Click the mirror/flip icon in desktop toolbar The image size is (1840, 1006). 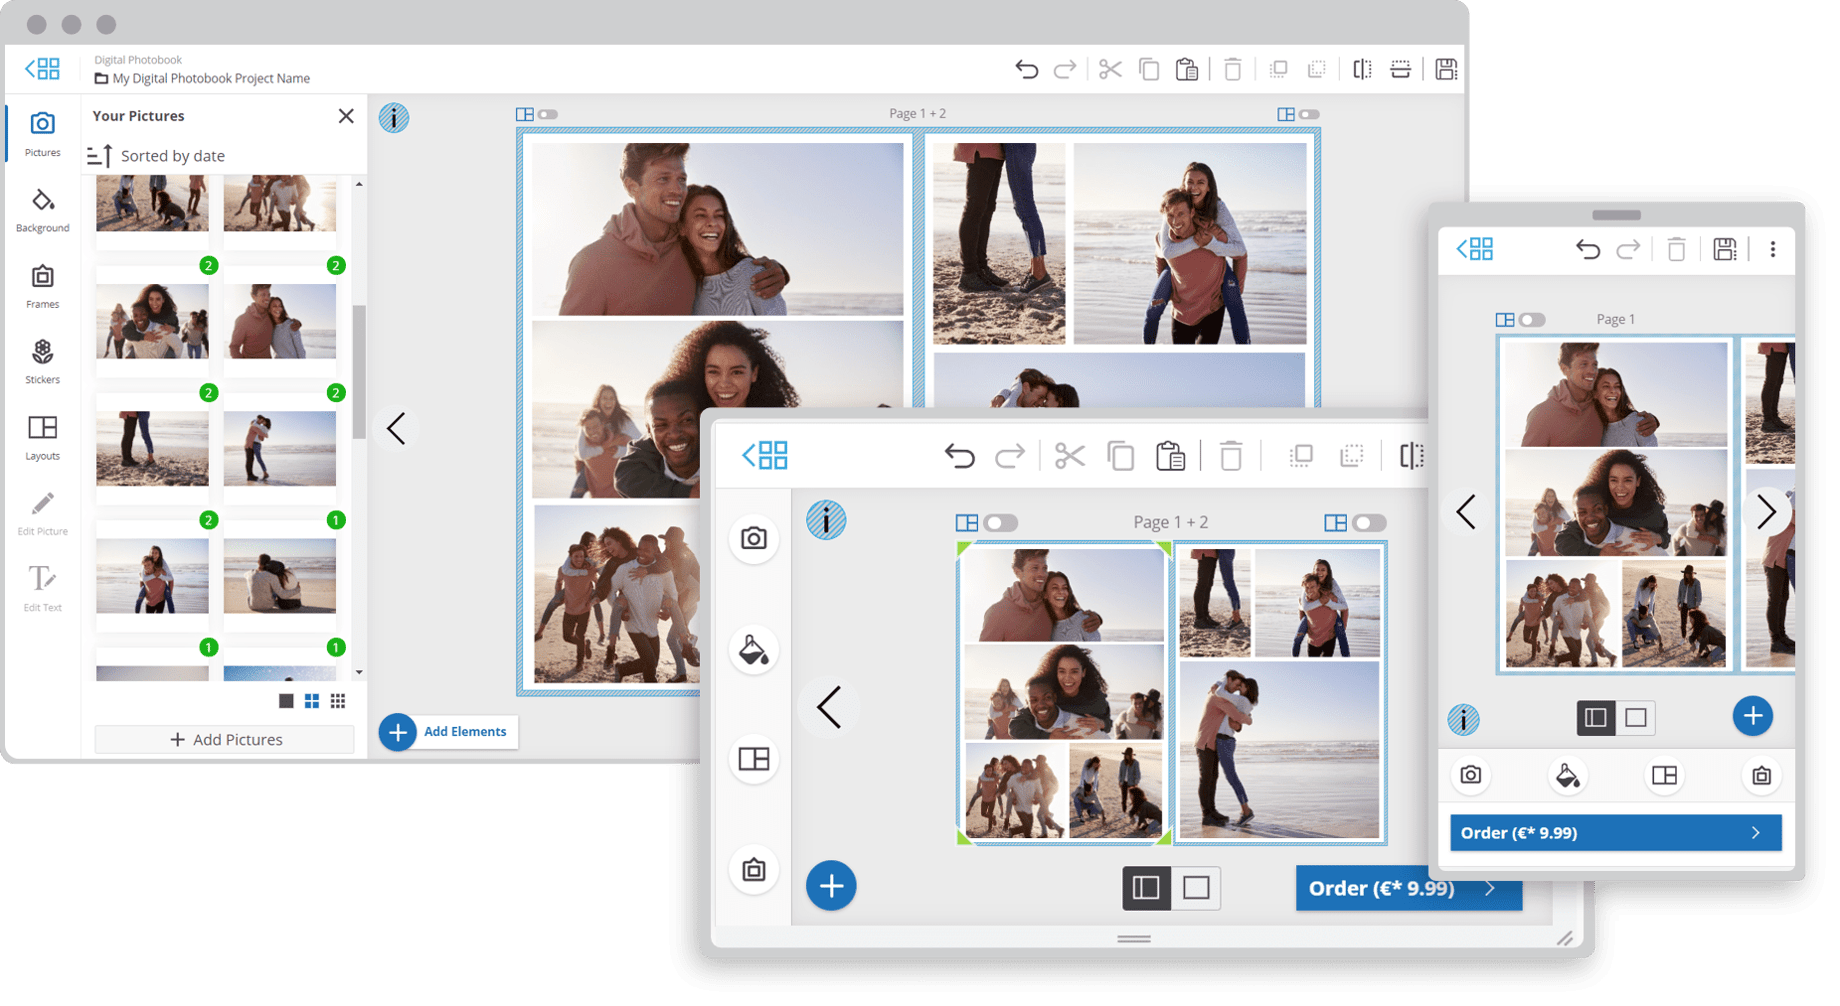click(1362, 69)
